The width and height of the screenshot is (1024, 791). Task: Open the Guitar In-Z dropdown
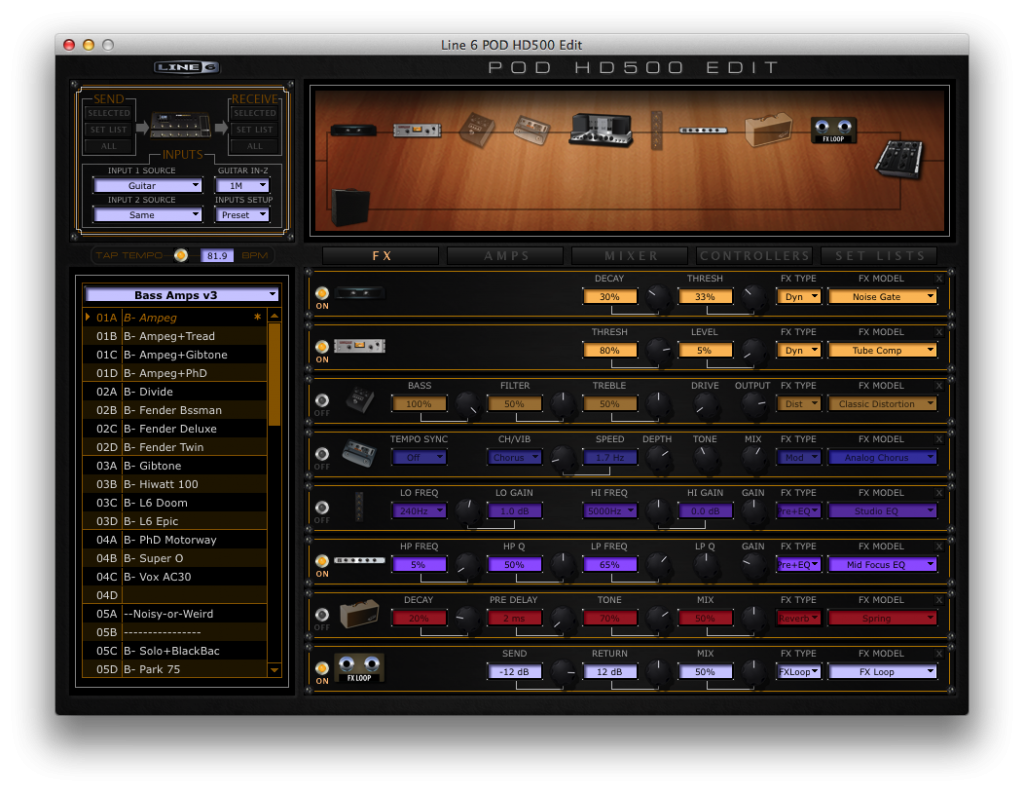tap(242, 186)
